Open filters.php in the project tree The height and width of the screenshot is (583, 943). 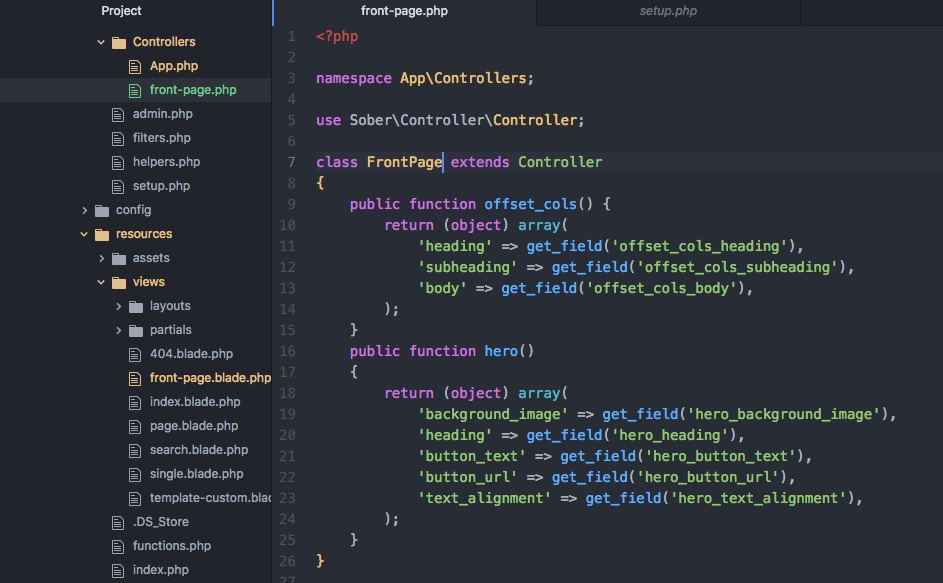coord(161,138)
